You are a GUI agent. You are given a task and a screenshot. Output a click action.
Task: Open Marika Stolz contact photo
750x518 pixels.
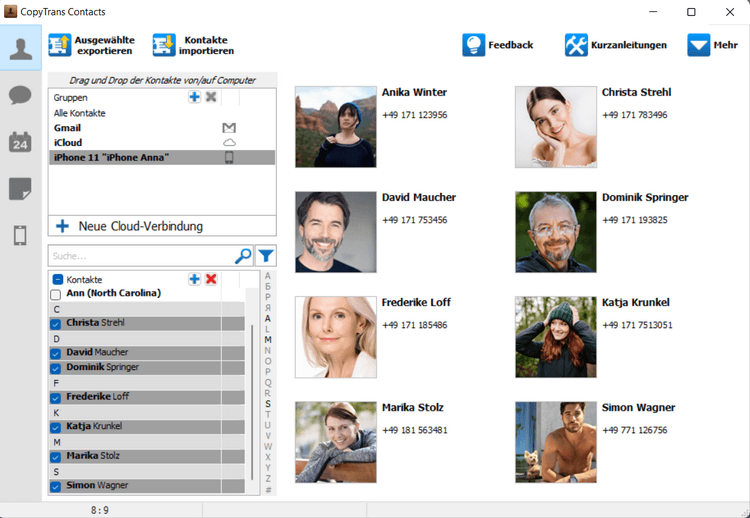[x=336, y=442]
